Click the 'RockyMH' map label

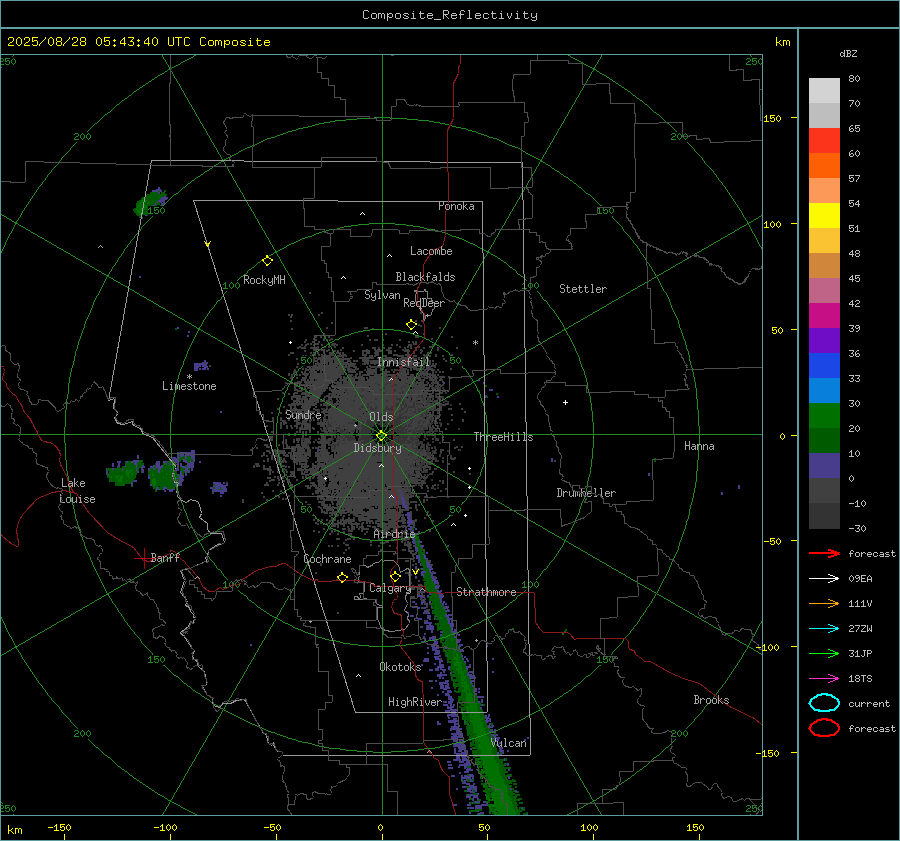tap(264, 280)
